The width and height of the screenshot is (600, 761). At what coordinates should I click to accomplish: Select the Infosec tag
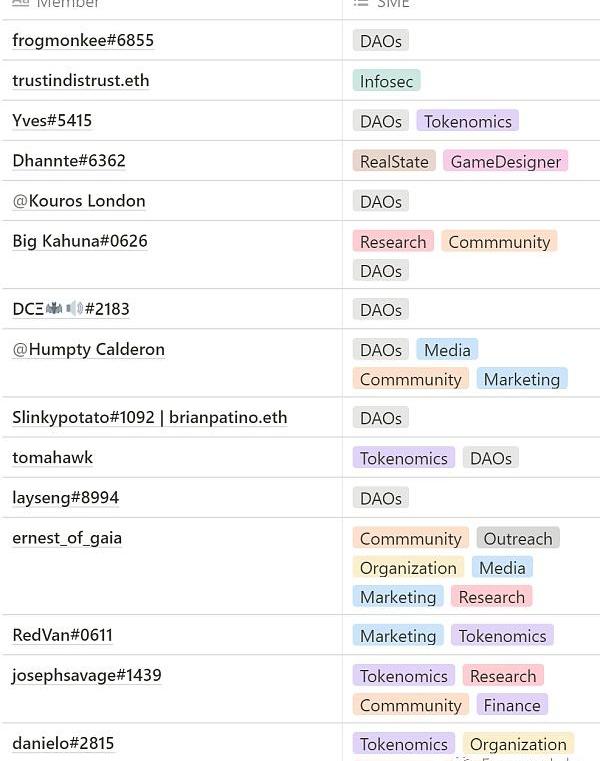click(x=386, y=81)
